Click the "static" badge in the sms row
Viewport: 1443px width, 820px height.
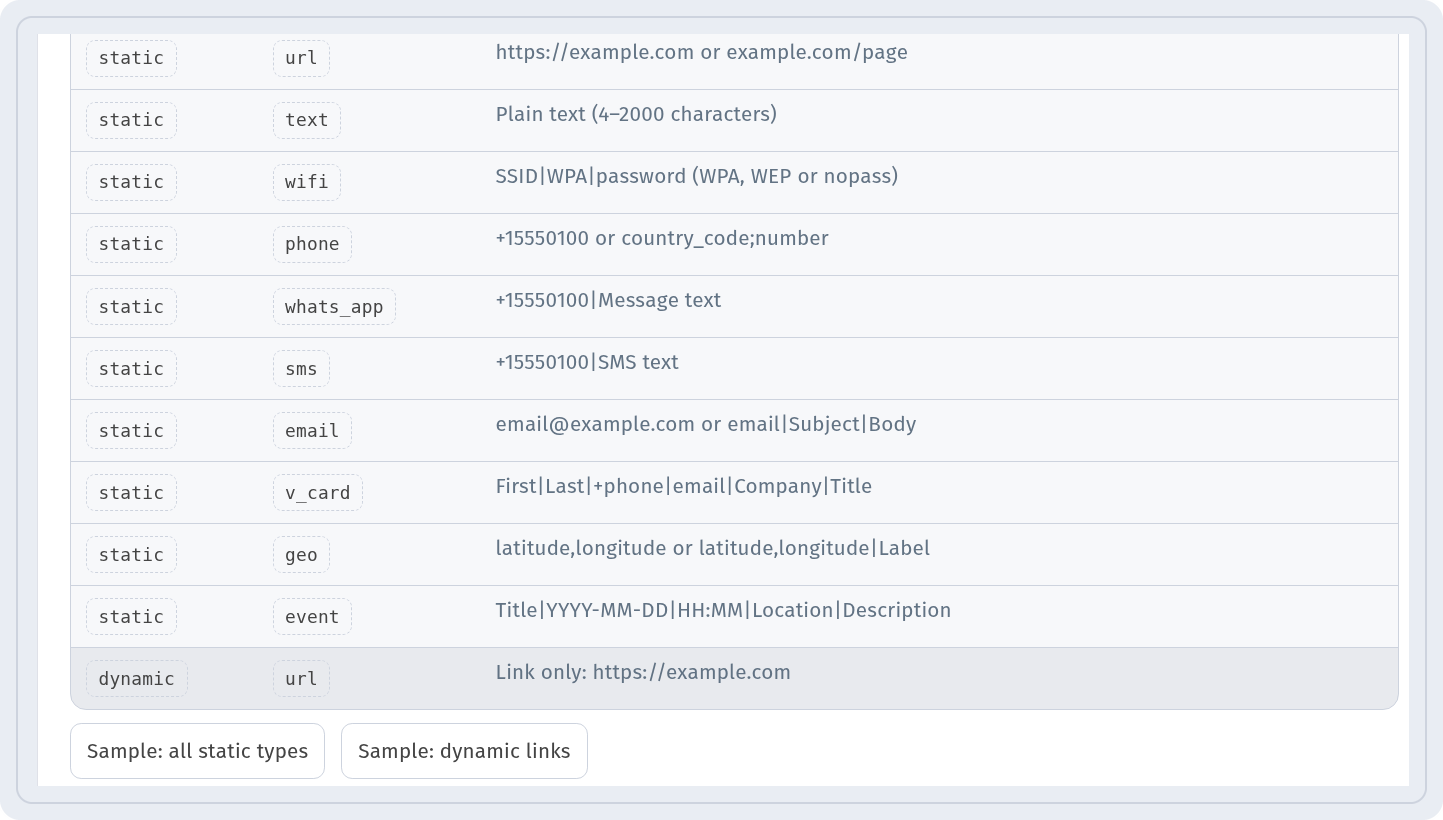131,369
